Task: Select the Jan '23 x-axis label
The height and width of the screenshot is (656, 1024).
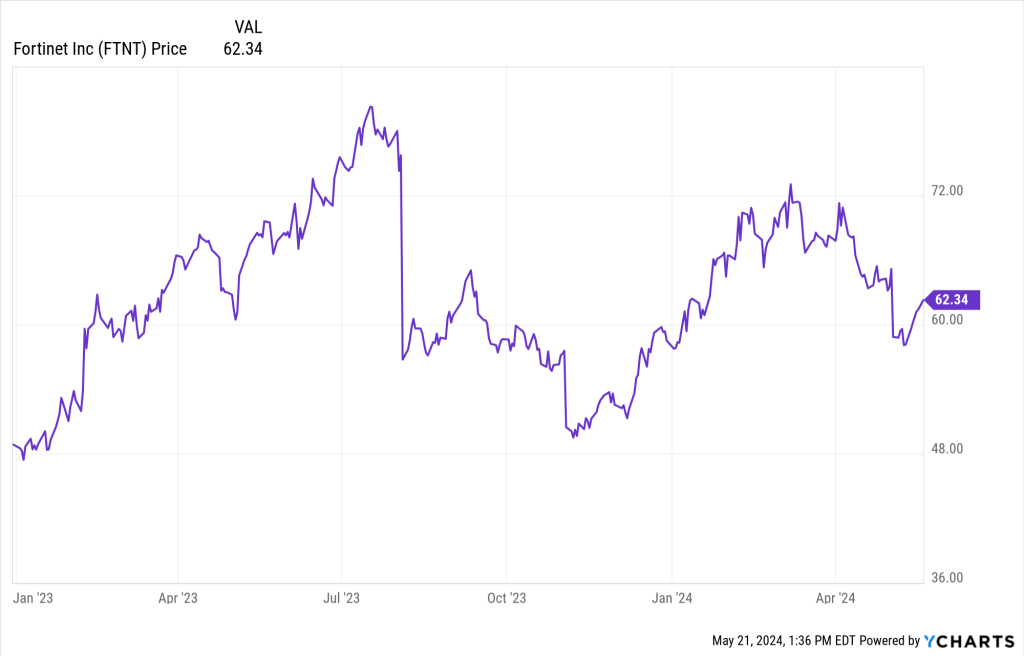Action: [x=32, y=599]
